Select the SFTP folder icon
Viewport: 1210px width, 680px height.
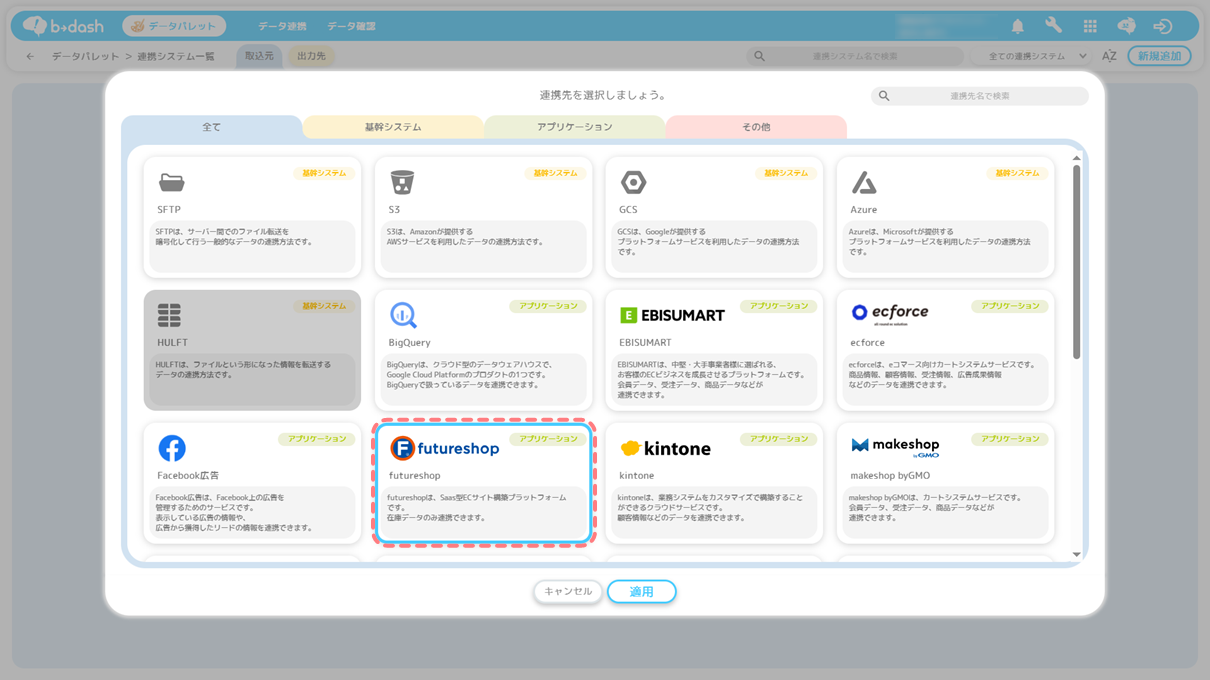point(172,183)
